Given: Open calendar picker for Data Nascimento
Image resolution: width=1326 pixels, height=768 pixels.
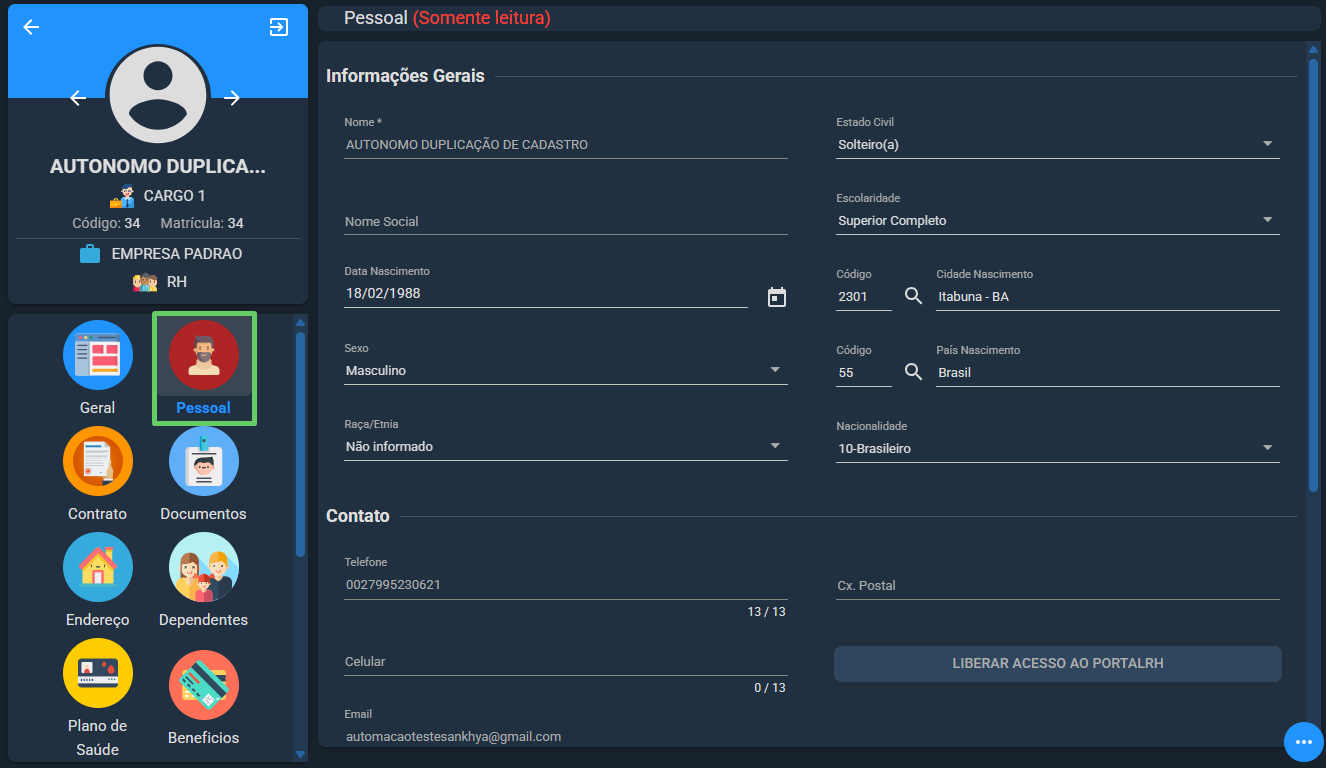Looking at the screenshot, I should [x=777, y=297].
